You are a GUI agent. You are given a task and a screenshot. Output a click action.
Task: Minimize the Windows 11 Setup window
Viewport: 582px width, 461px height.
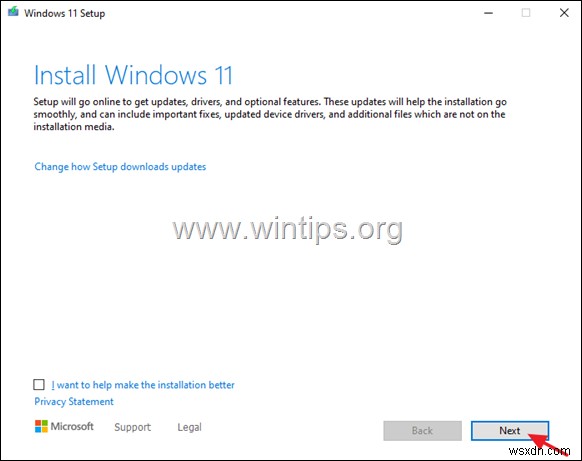pos(488,13)
